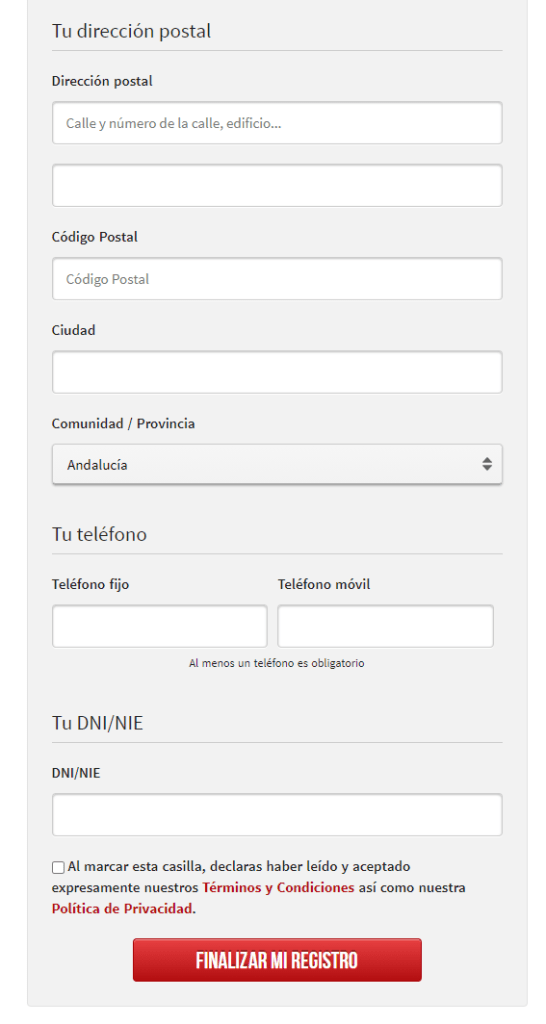546x1024 pixels.
Task: Click the empty second address line field
Action: pos(277,185)
